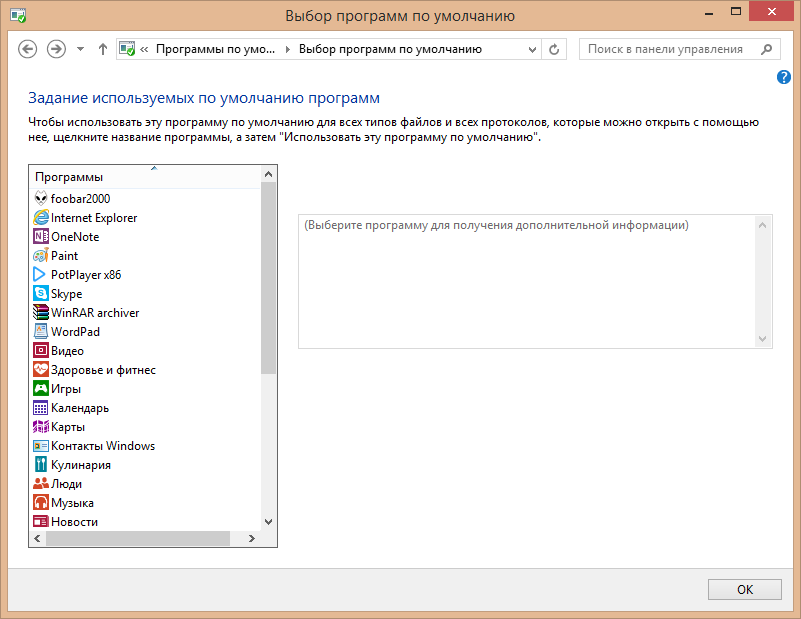This screenshot has width=801, height=619.
Task: Choose the Paint palette icon
Action: 41,256
